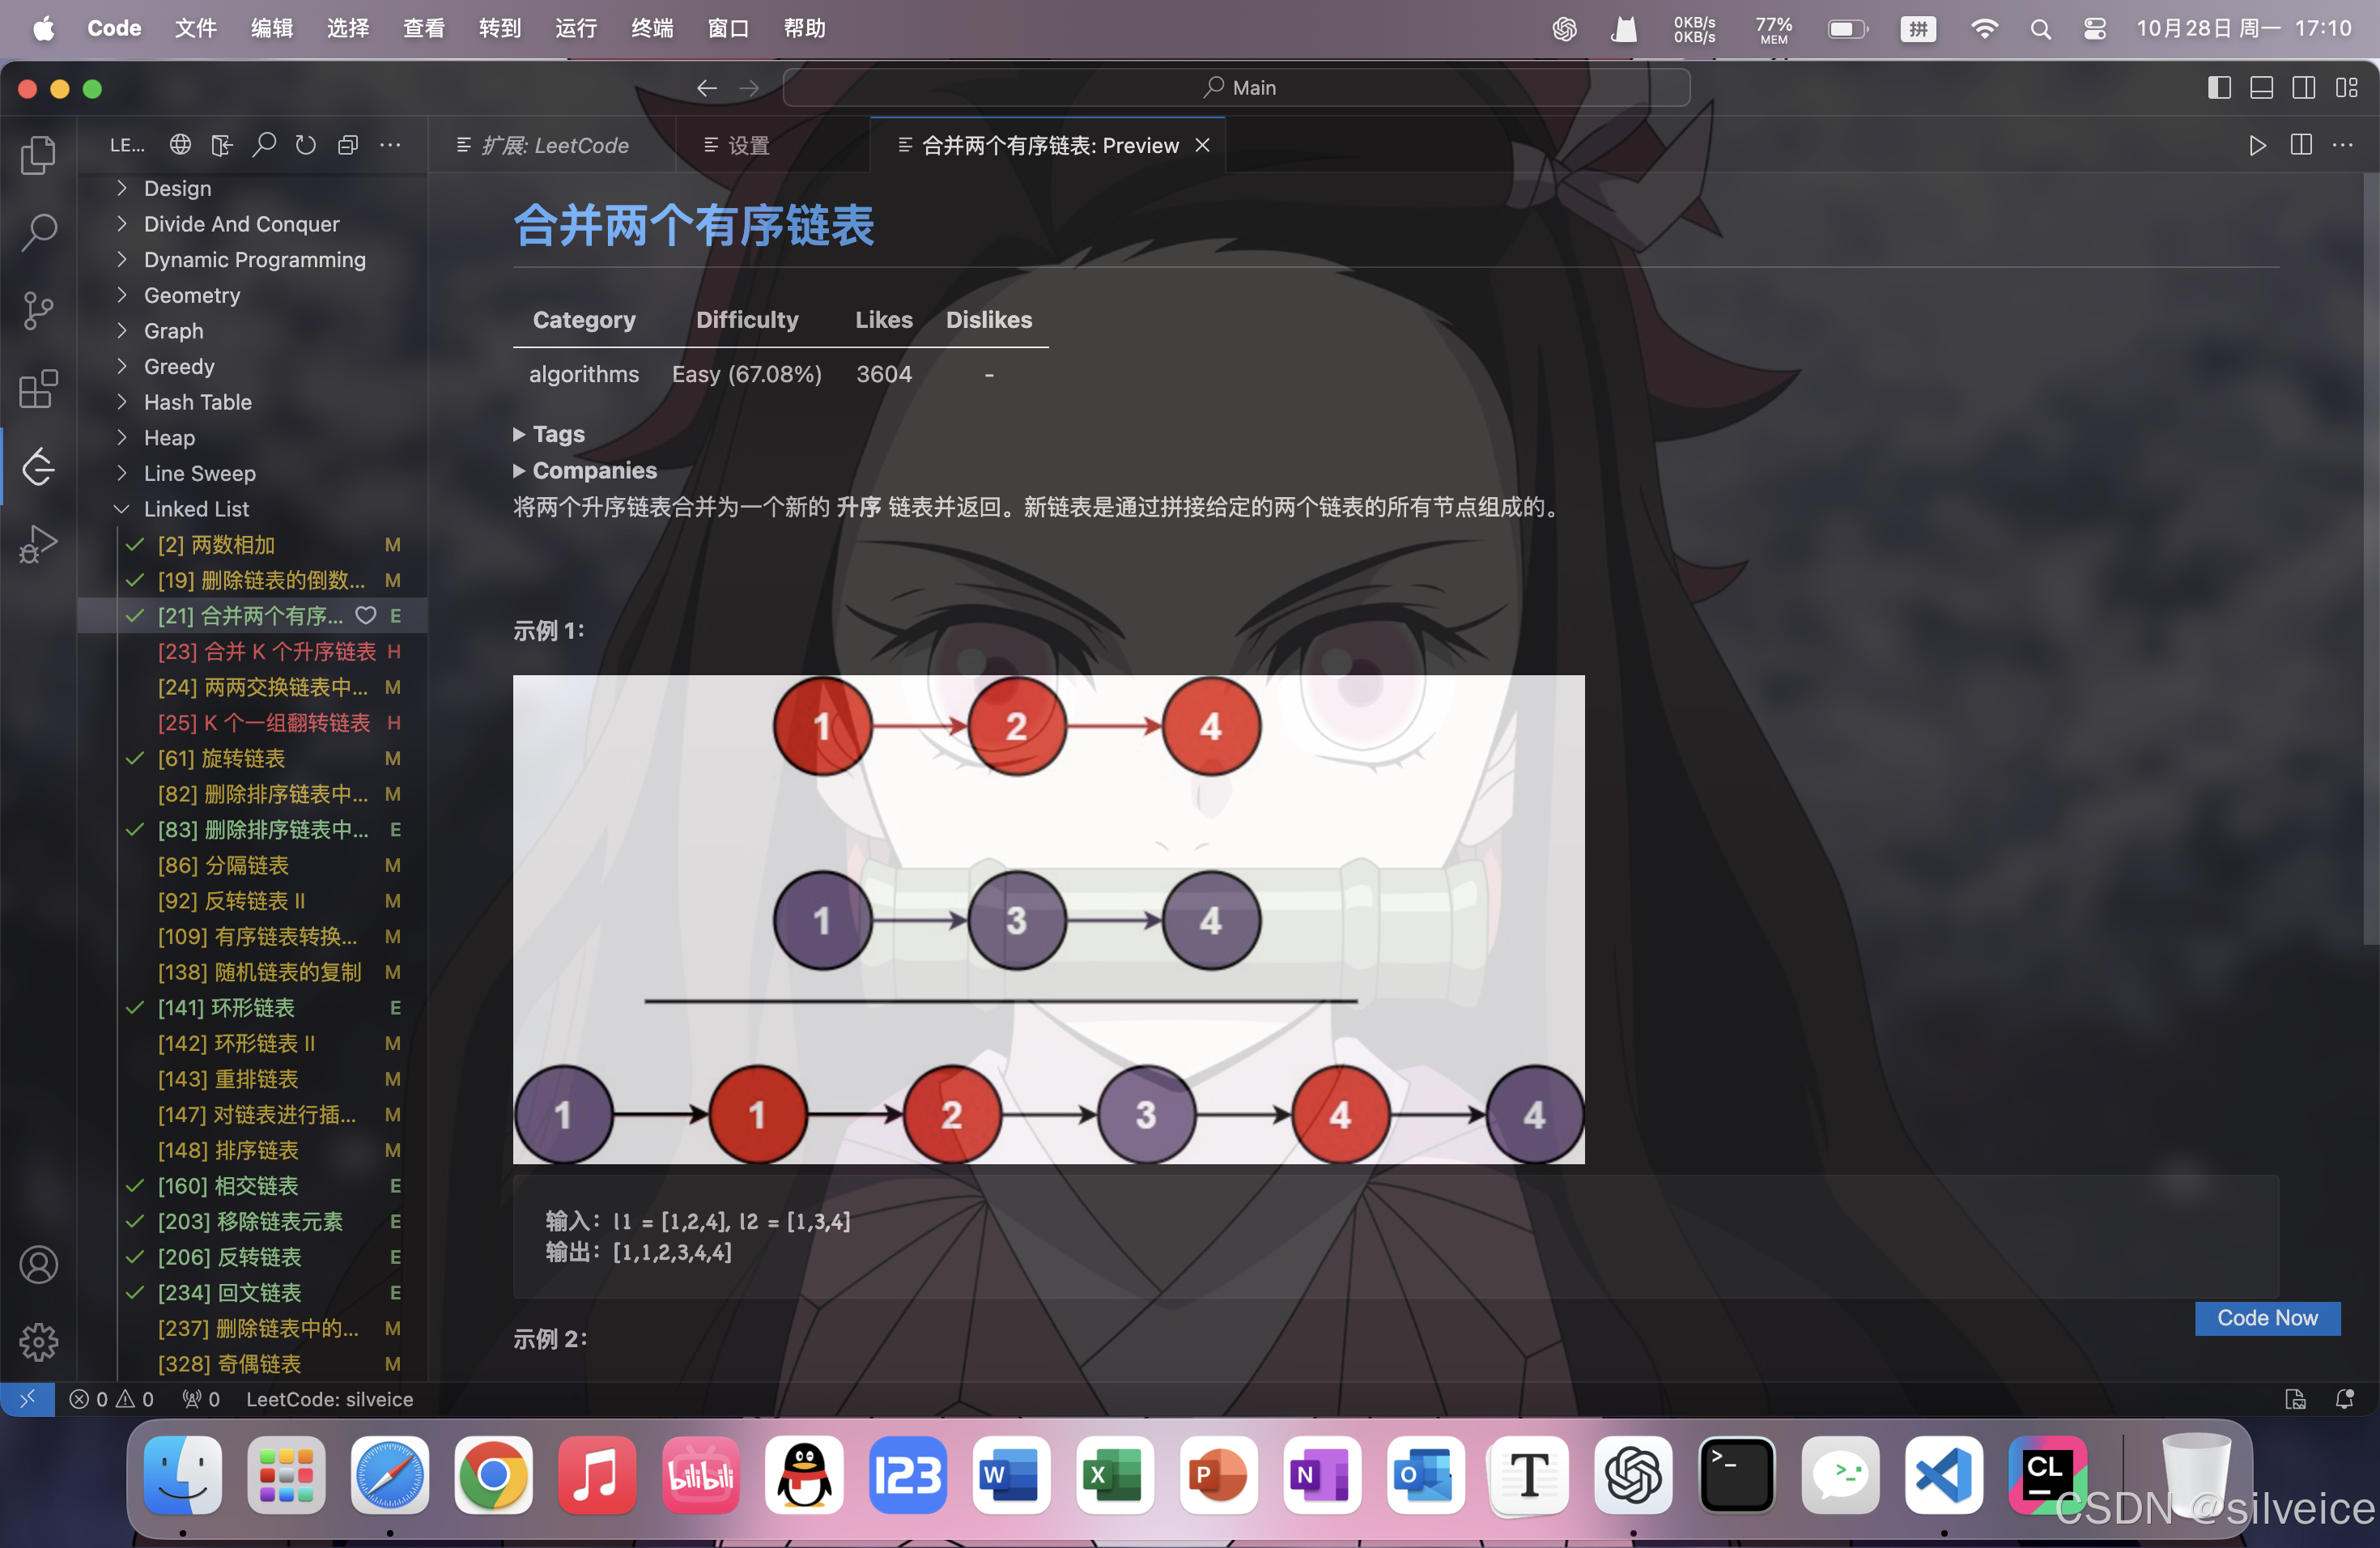Open the 查看 menu

(424, 28)
